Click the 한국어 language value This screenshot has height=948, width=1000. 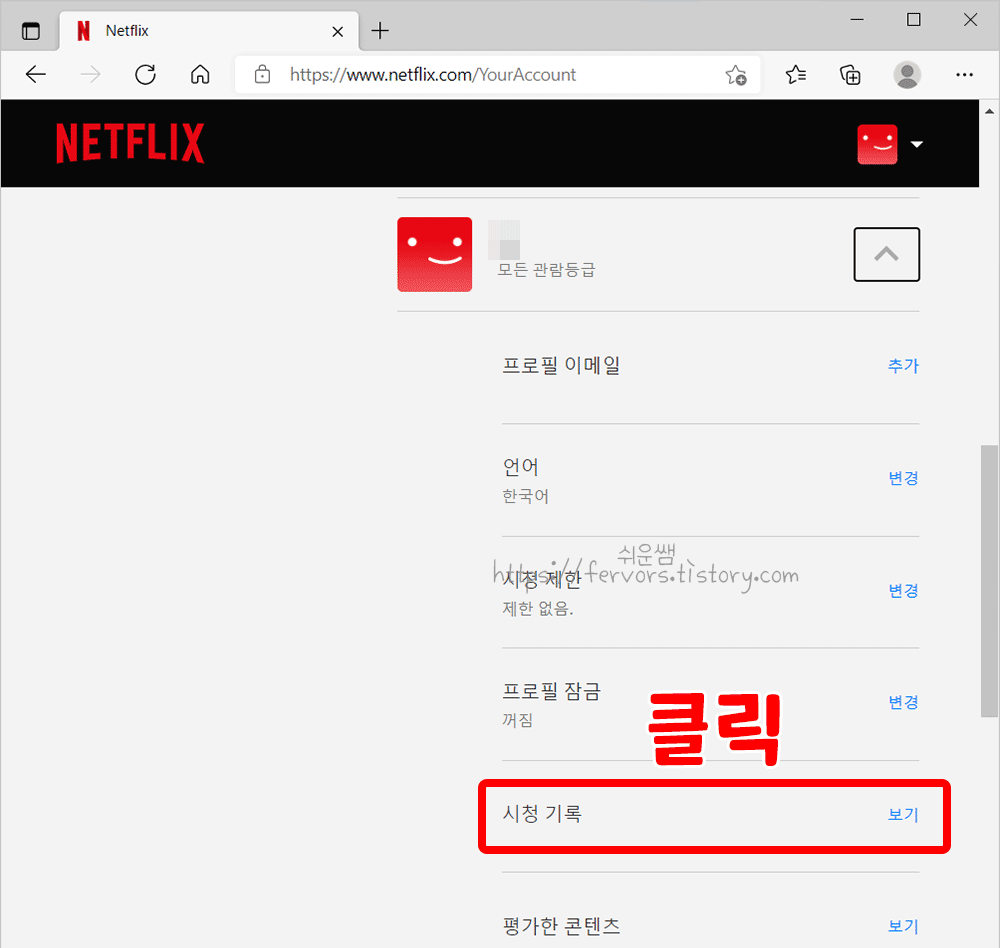pos(526,496)
